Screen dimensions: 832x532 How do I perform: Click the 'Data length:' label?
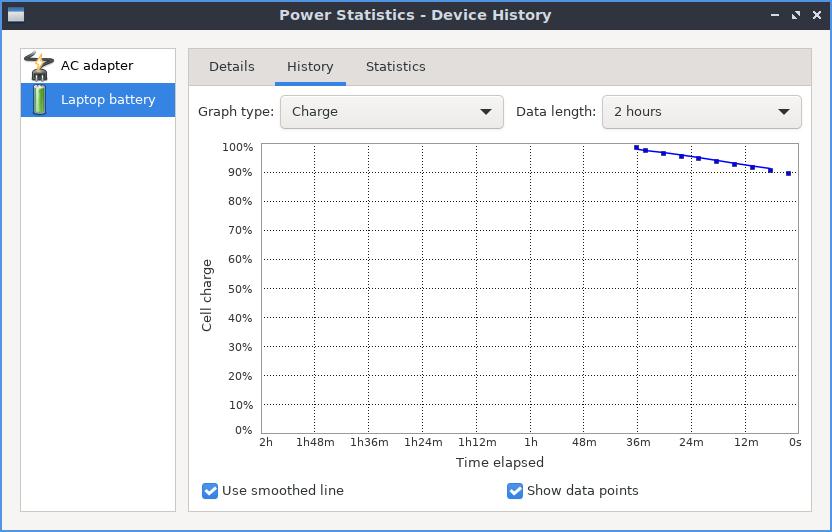click(556, 112)
